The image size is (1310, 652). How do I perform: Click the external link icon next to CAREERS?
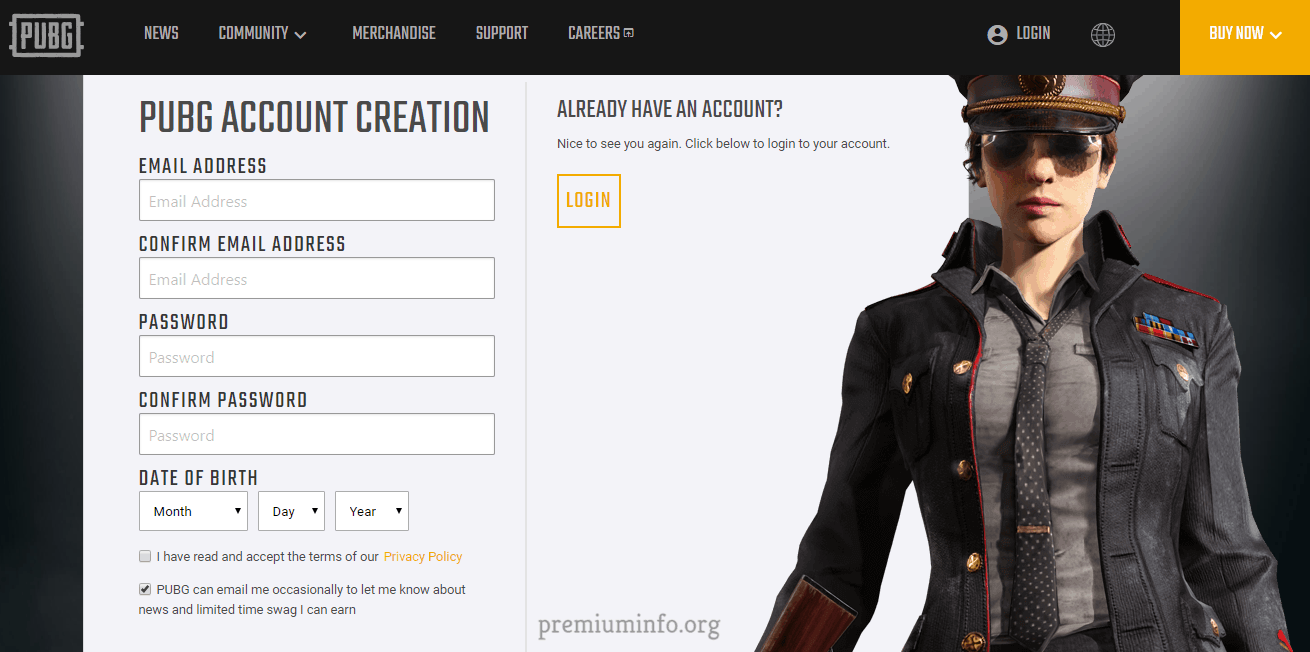(629, 33)
